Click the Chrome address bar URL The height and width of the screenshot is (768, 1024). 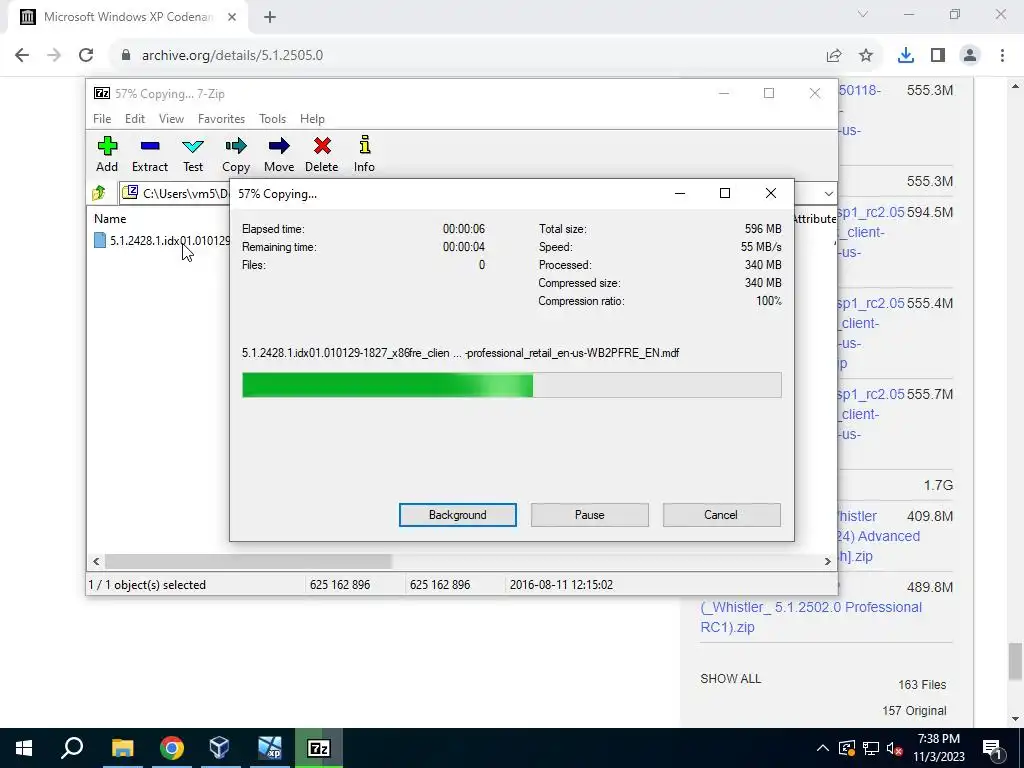pos(232,56)
